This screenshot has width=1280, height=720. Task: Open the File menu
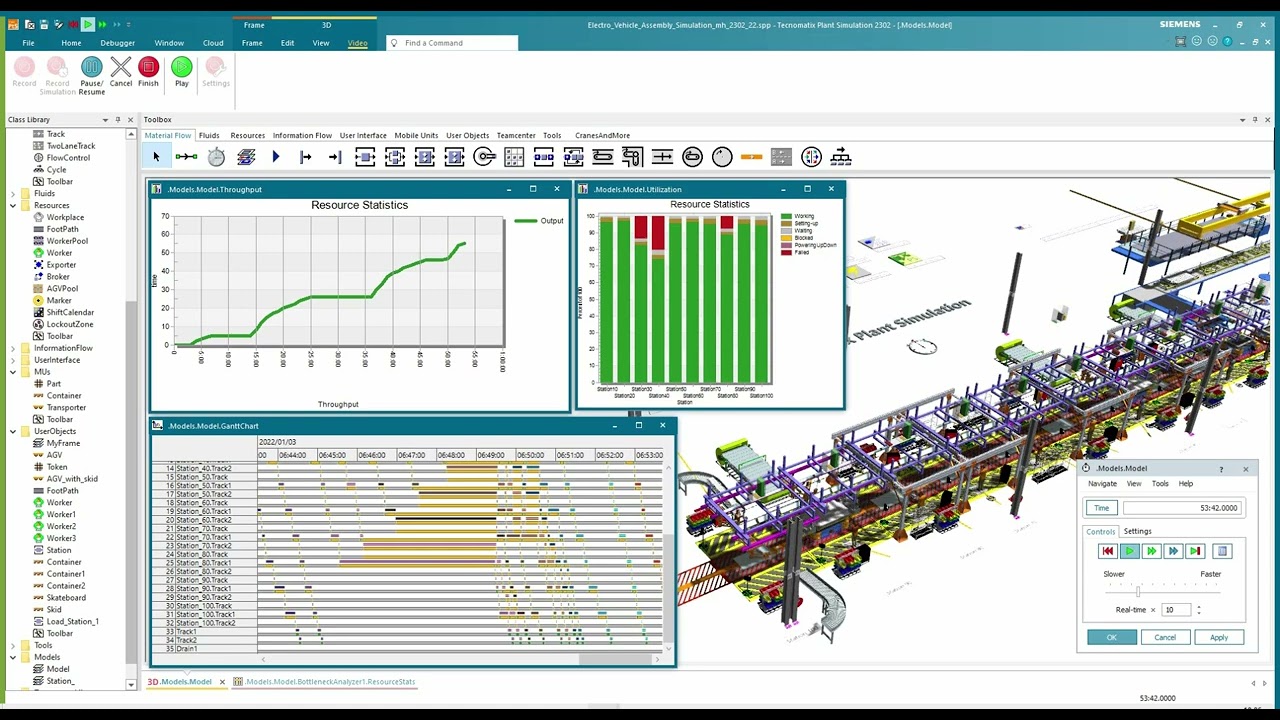click(28, 43)
